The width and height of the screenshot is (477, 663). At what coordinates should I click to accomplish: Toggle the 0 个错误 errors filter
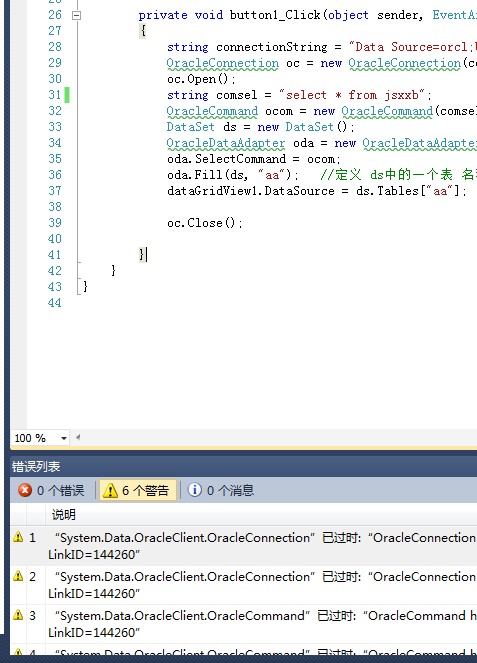tap(51, 490)
